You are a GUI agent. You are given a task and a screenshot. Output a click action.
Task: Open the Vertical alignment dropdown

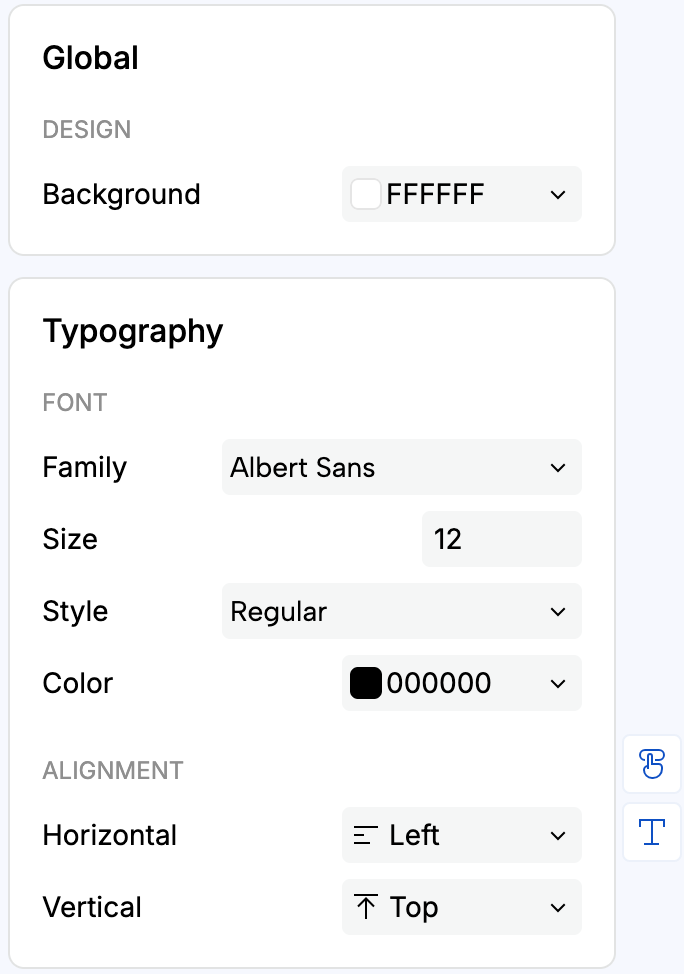click(x=558, y=907)
